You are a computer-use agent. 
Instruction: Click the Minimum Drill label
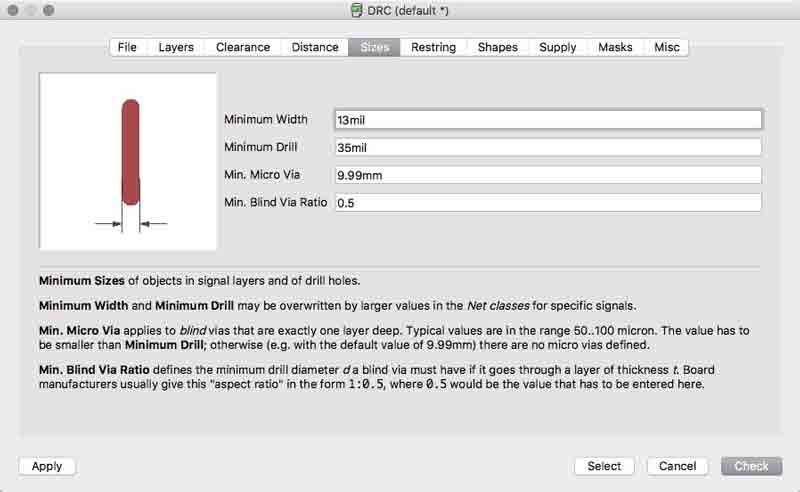(x=261, y=147)
